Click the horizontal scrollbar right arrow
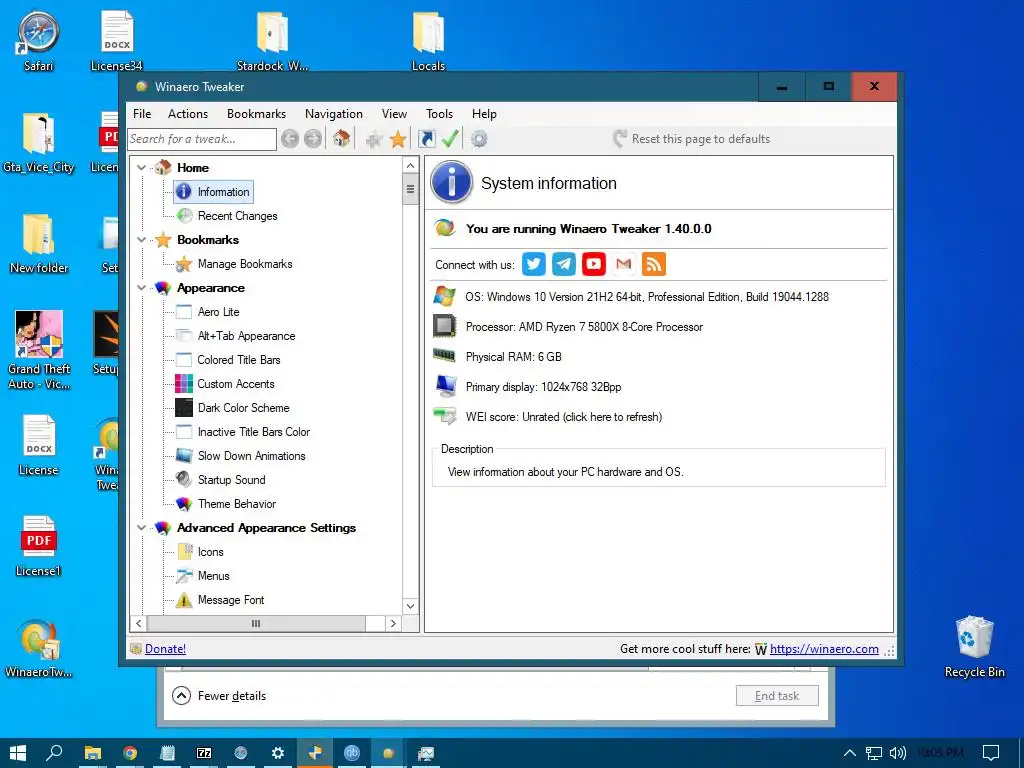1024x768 pixels. coord(393,624)
